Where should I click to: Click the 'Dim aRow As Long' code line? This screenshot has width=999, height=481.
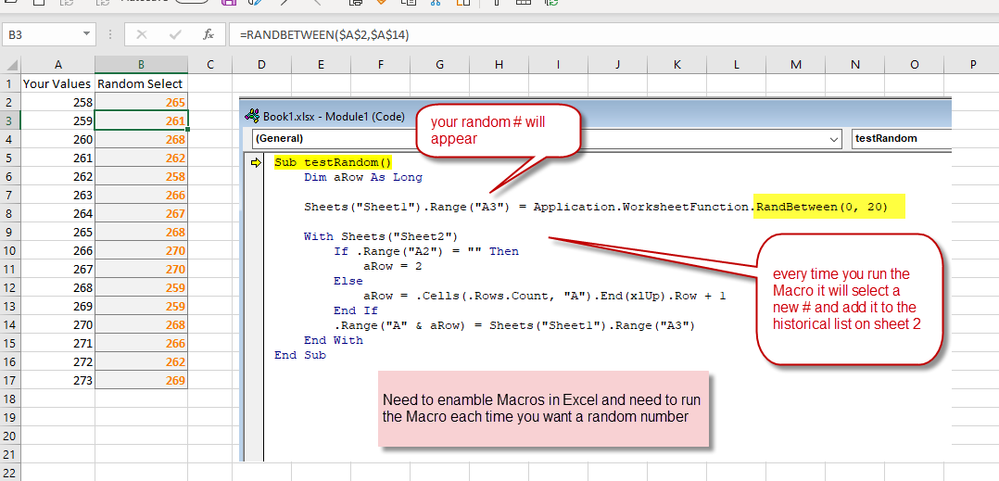(x=363, y=178)
